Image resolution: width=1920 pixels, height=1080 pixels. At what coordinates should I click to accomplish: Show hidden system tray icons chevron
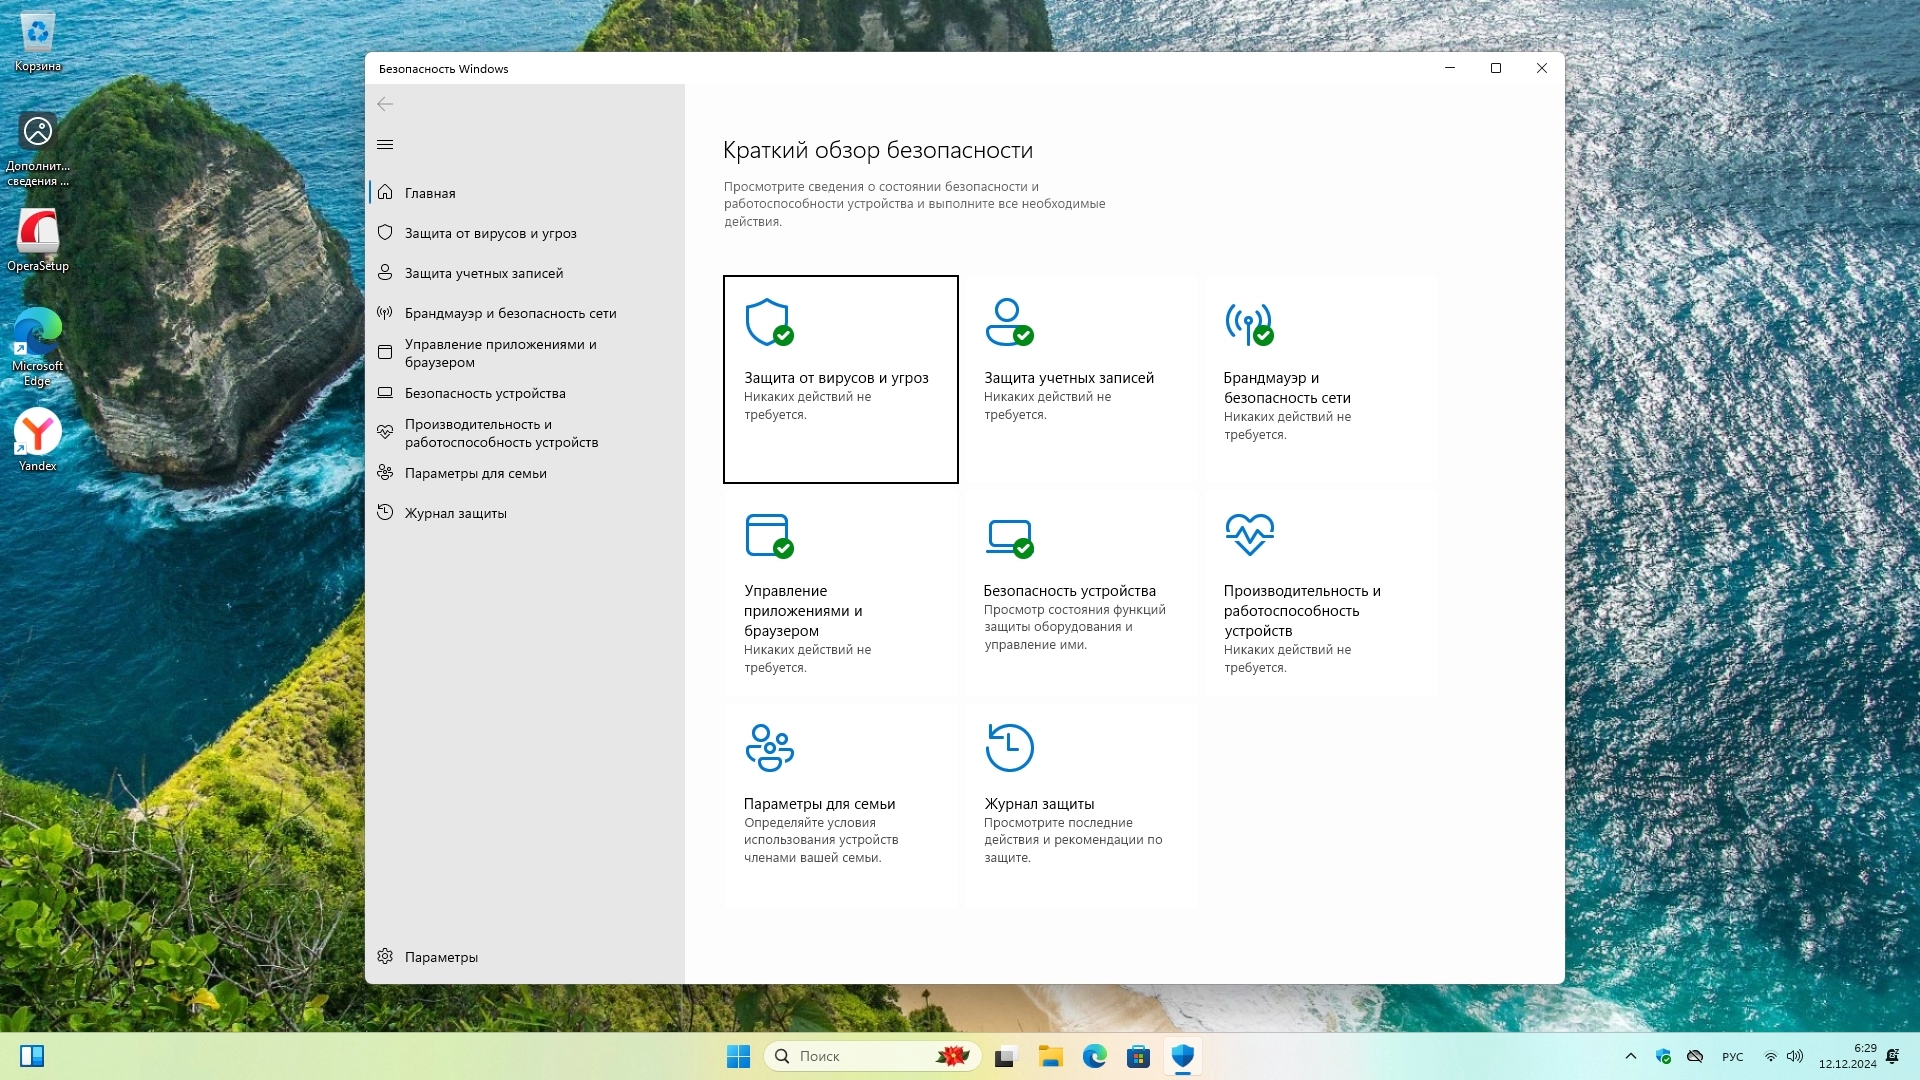(x=1631, y=1056)
